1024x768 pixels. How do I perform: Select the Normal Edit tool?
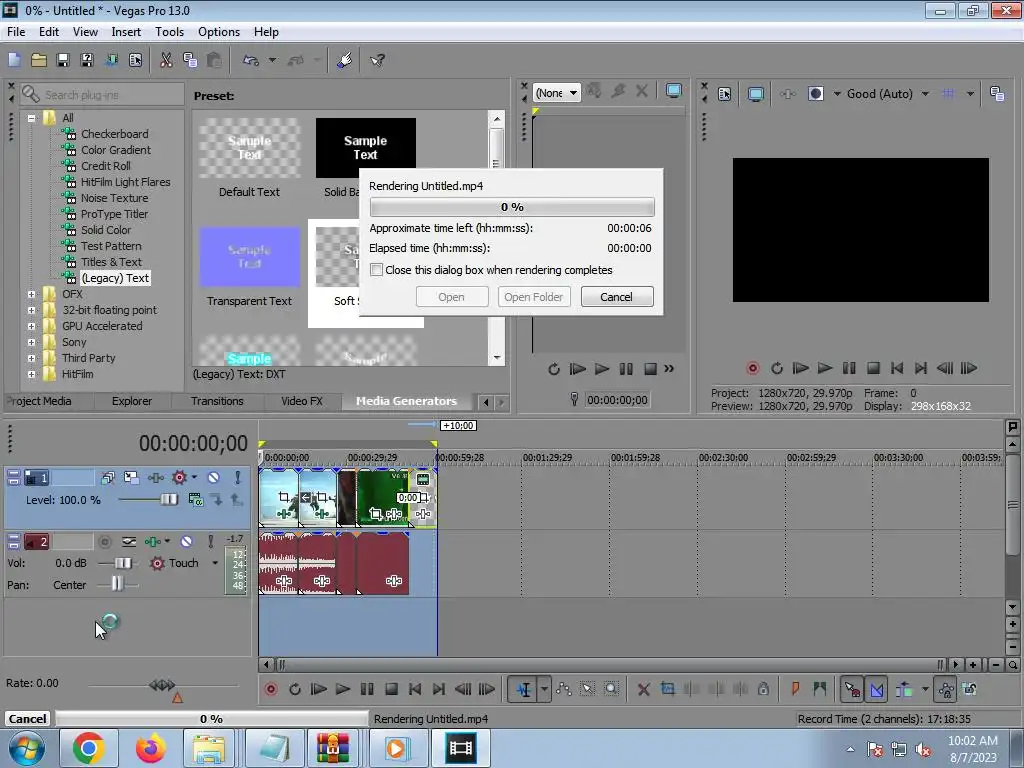524,689
